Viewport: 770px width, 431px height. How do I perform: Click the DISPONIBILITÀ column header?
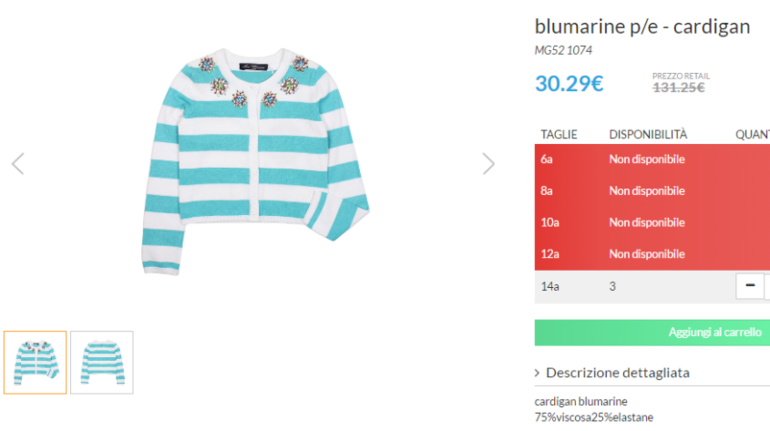tap(648, 134)
